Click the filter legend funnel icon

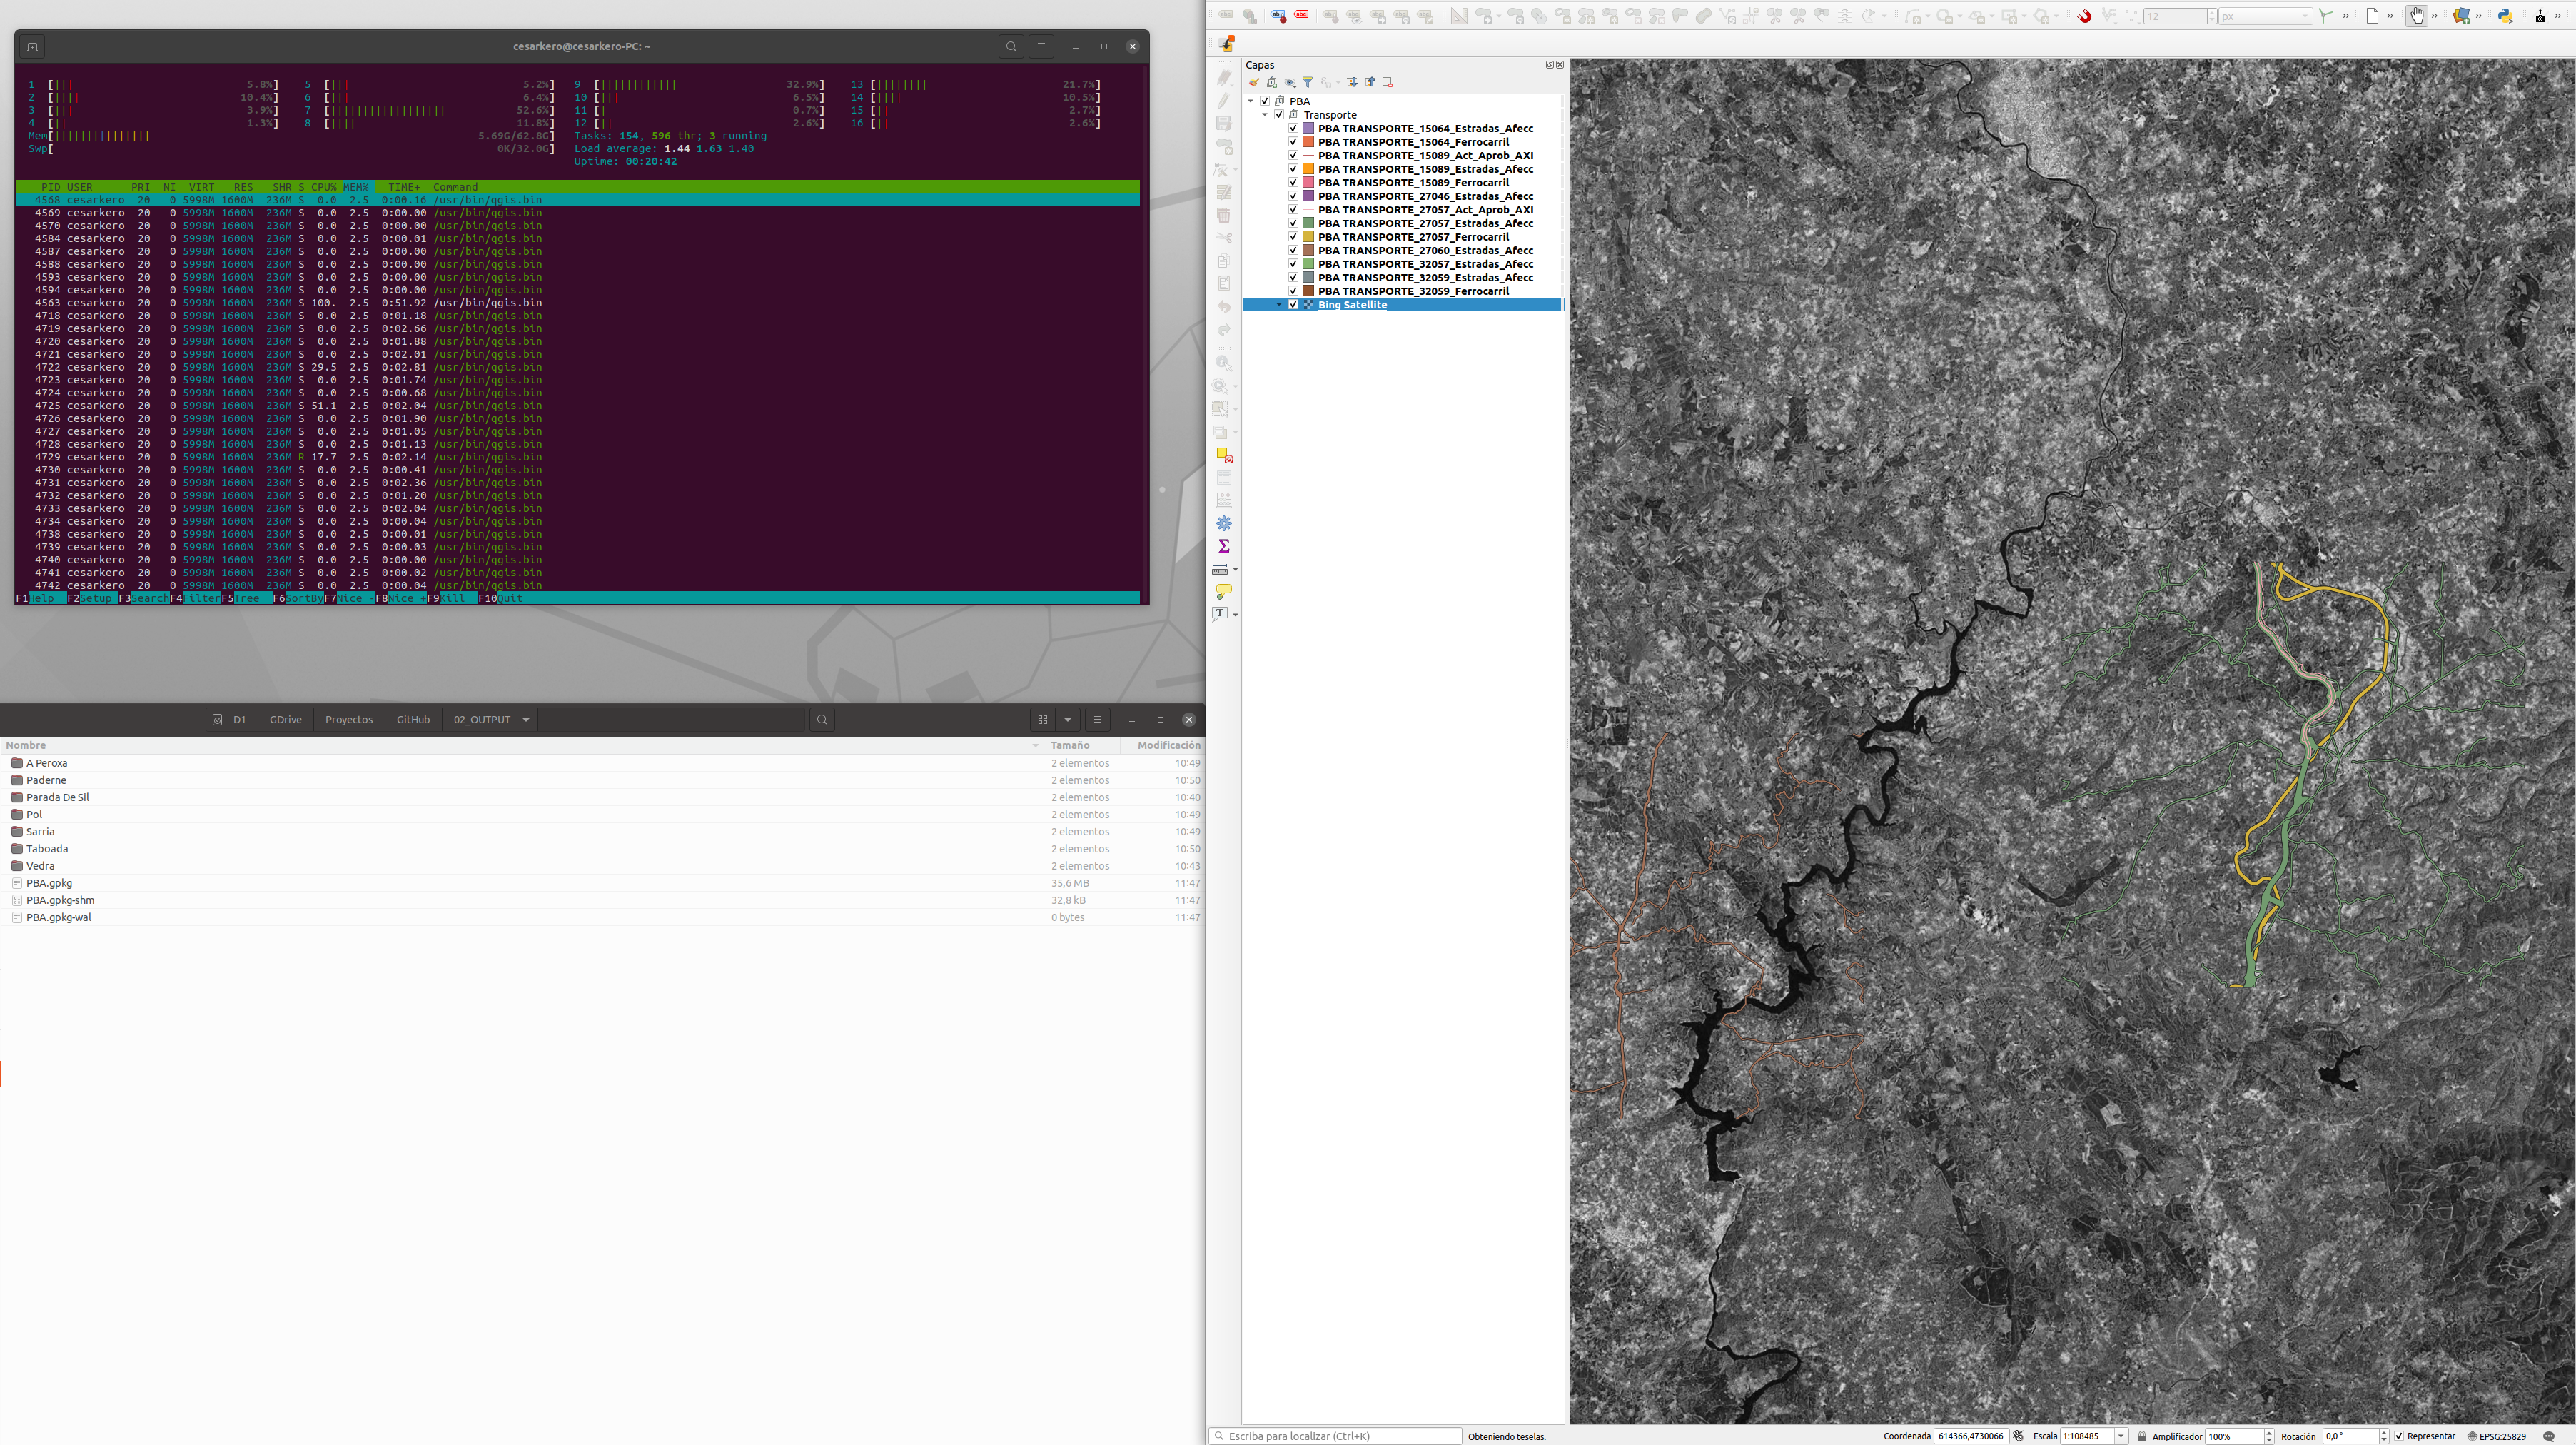1307,82
